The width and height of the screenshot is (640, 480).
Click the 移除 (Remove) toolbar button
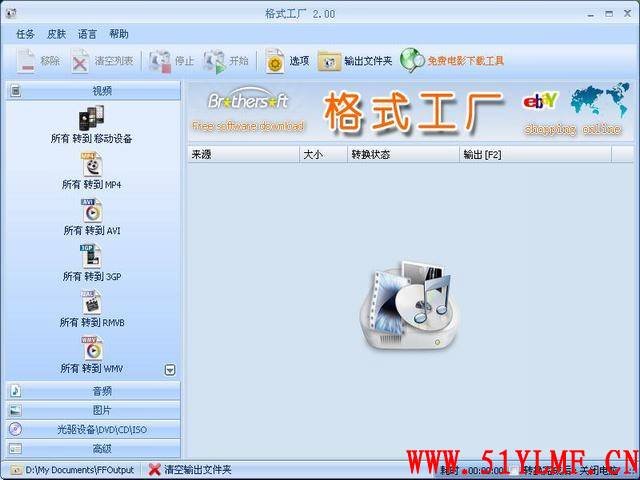click(38, 61)
